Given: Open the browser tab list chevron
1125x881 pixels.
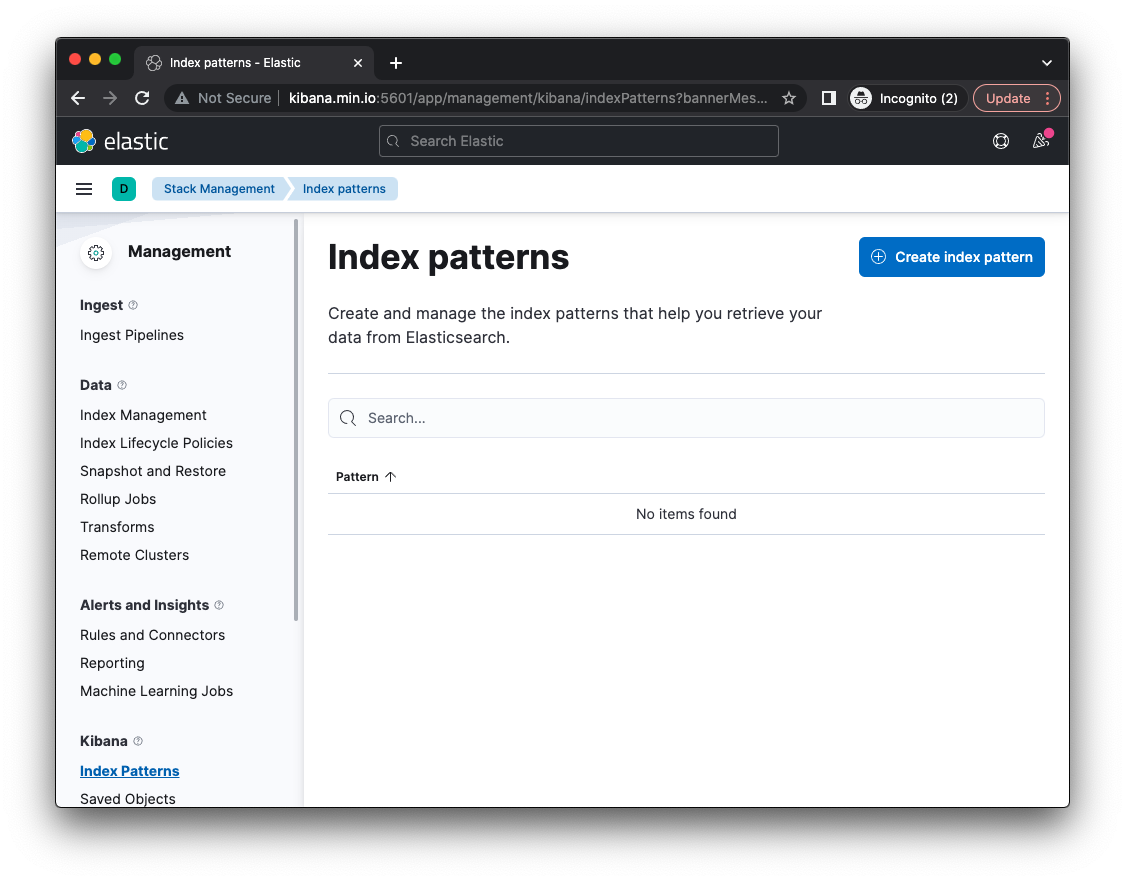Looking at the screenshot, I should tap(1047, 62).
